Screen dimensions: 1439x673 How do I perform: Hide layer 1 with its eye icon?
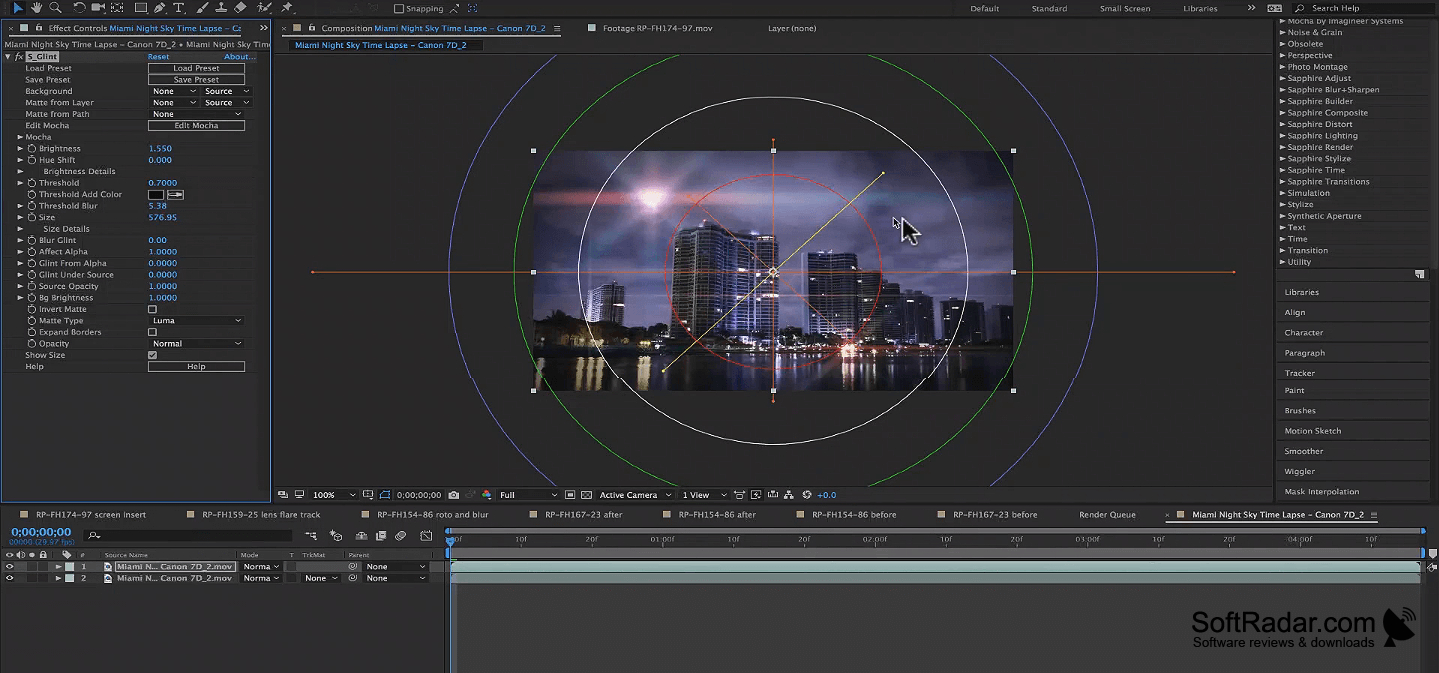click(x=9, y=567)
